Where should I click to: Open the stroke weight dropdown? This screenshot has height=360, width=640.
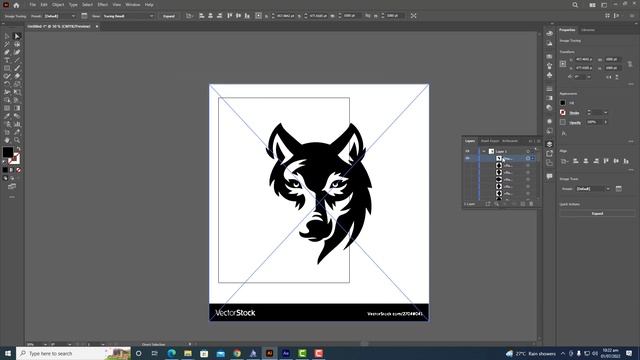606,112
